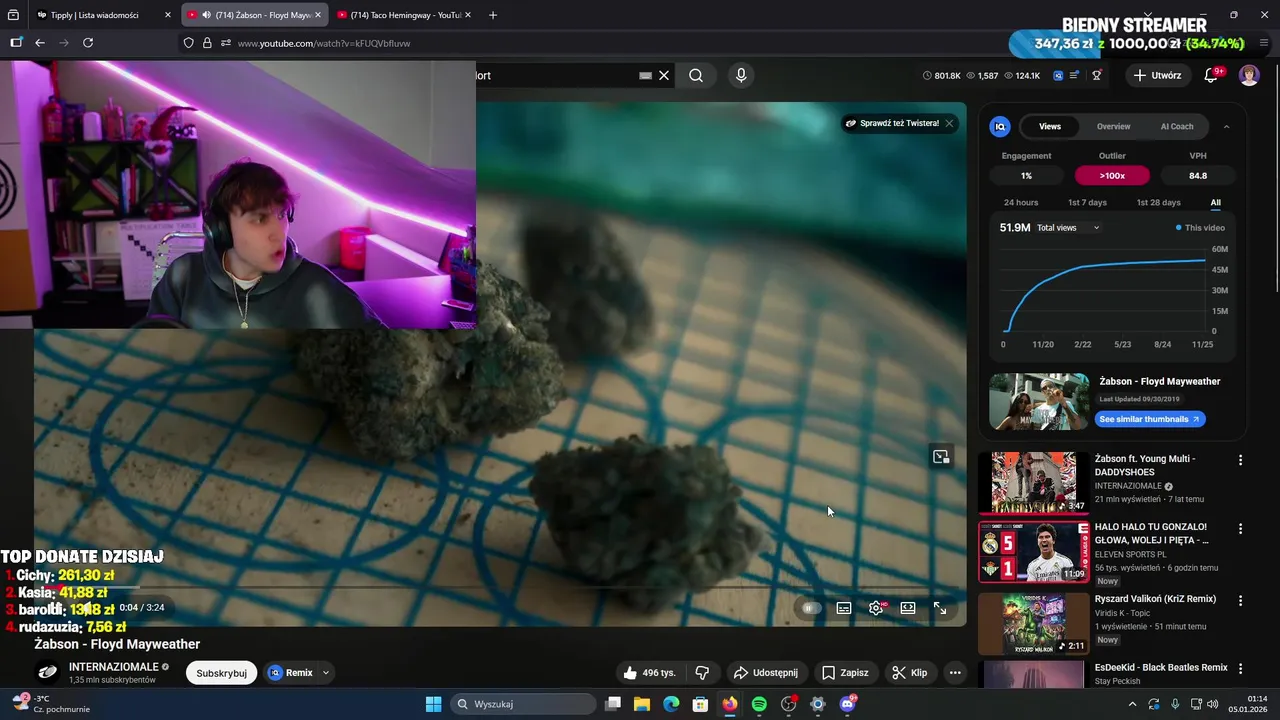1280x720 pixels.
Task: Open OBS Studio from taskbar
Action: pyautogui.click(x=788, y=704)
